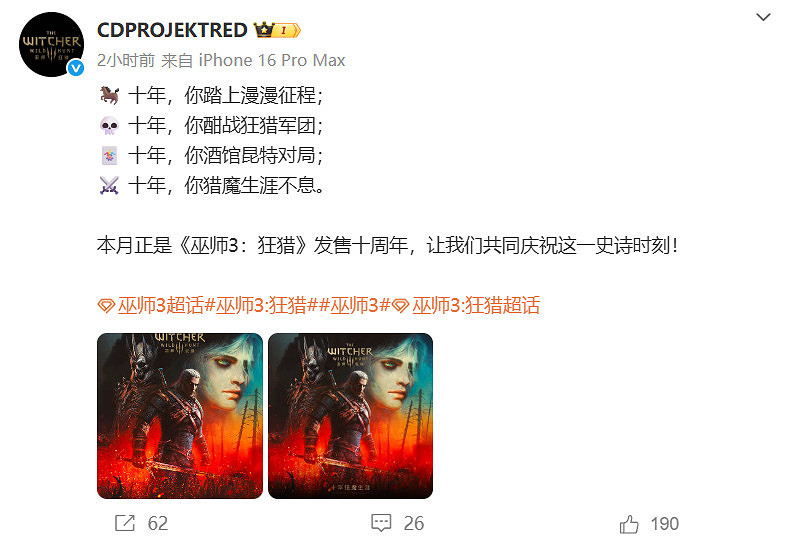The image size is (787, 543).
Task: Click the crown VIP membership badge
Action: pos(277,30)
